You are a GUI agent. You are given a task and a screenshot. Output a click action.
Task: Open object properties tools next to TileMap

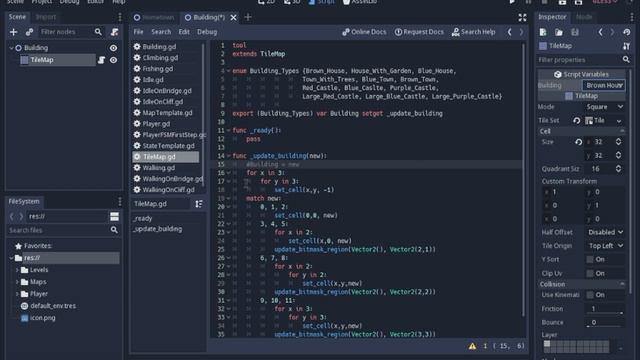pyautogui.click(x=626, y=46)
